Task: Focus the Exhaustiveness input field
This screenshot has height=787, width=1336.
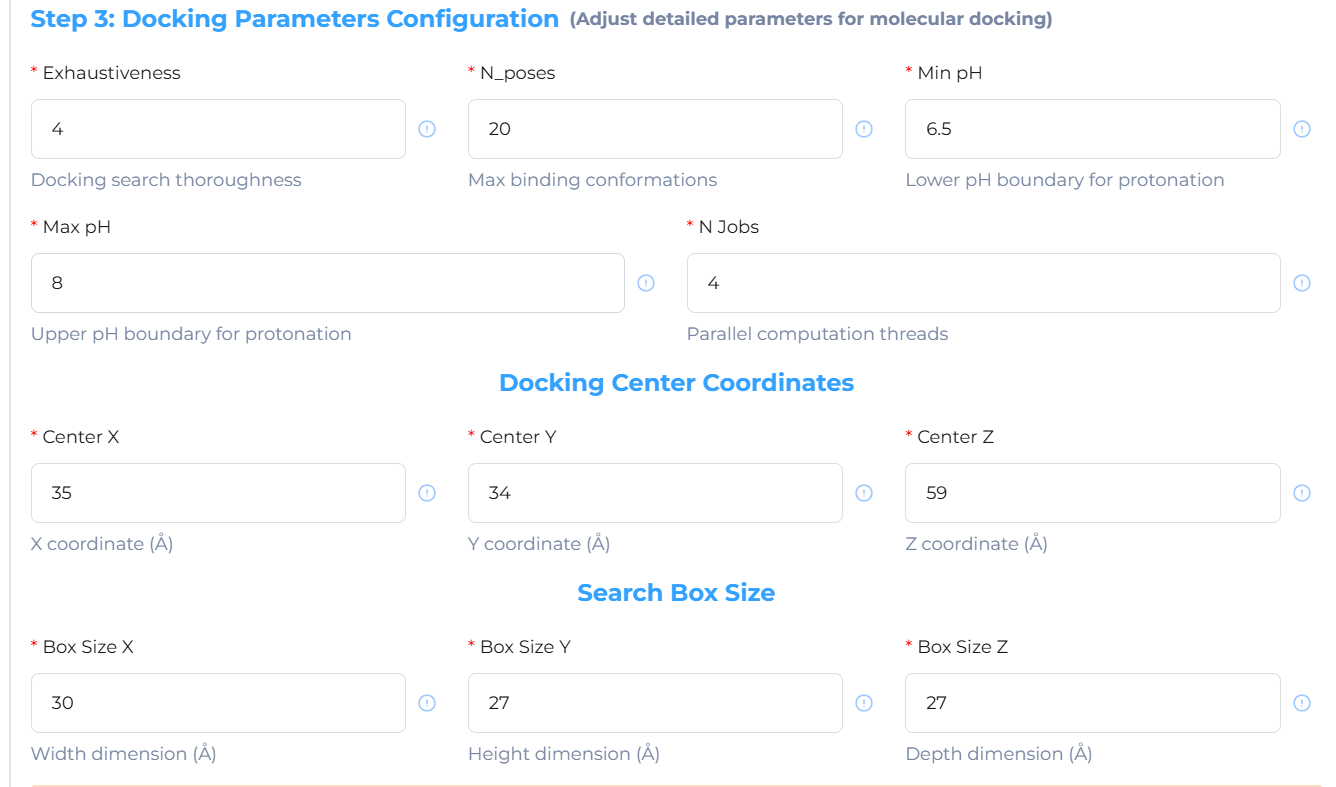Action: tap(218, 129)
